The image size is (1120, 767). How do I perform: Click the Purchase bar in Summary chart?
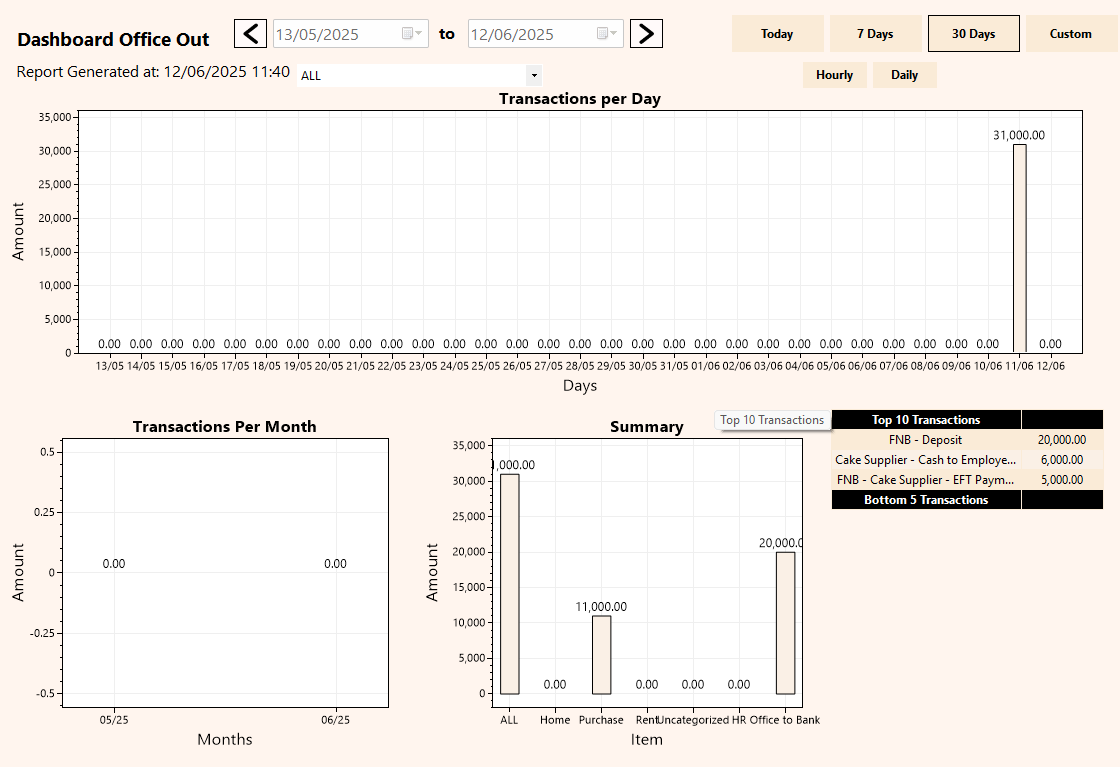(601, 655)
